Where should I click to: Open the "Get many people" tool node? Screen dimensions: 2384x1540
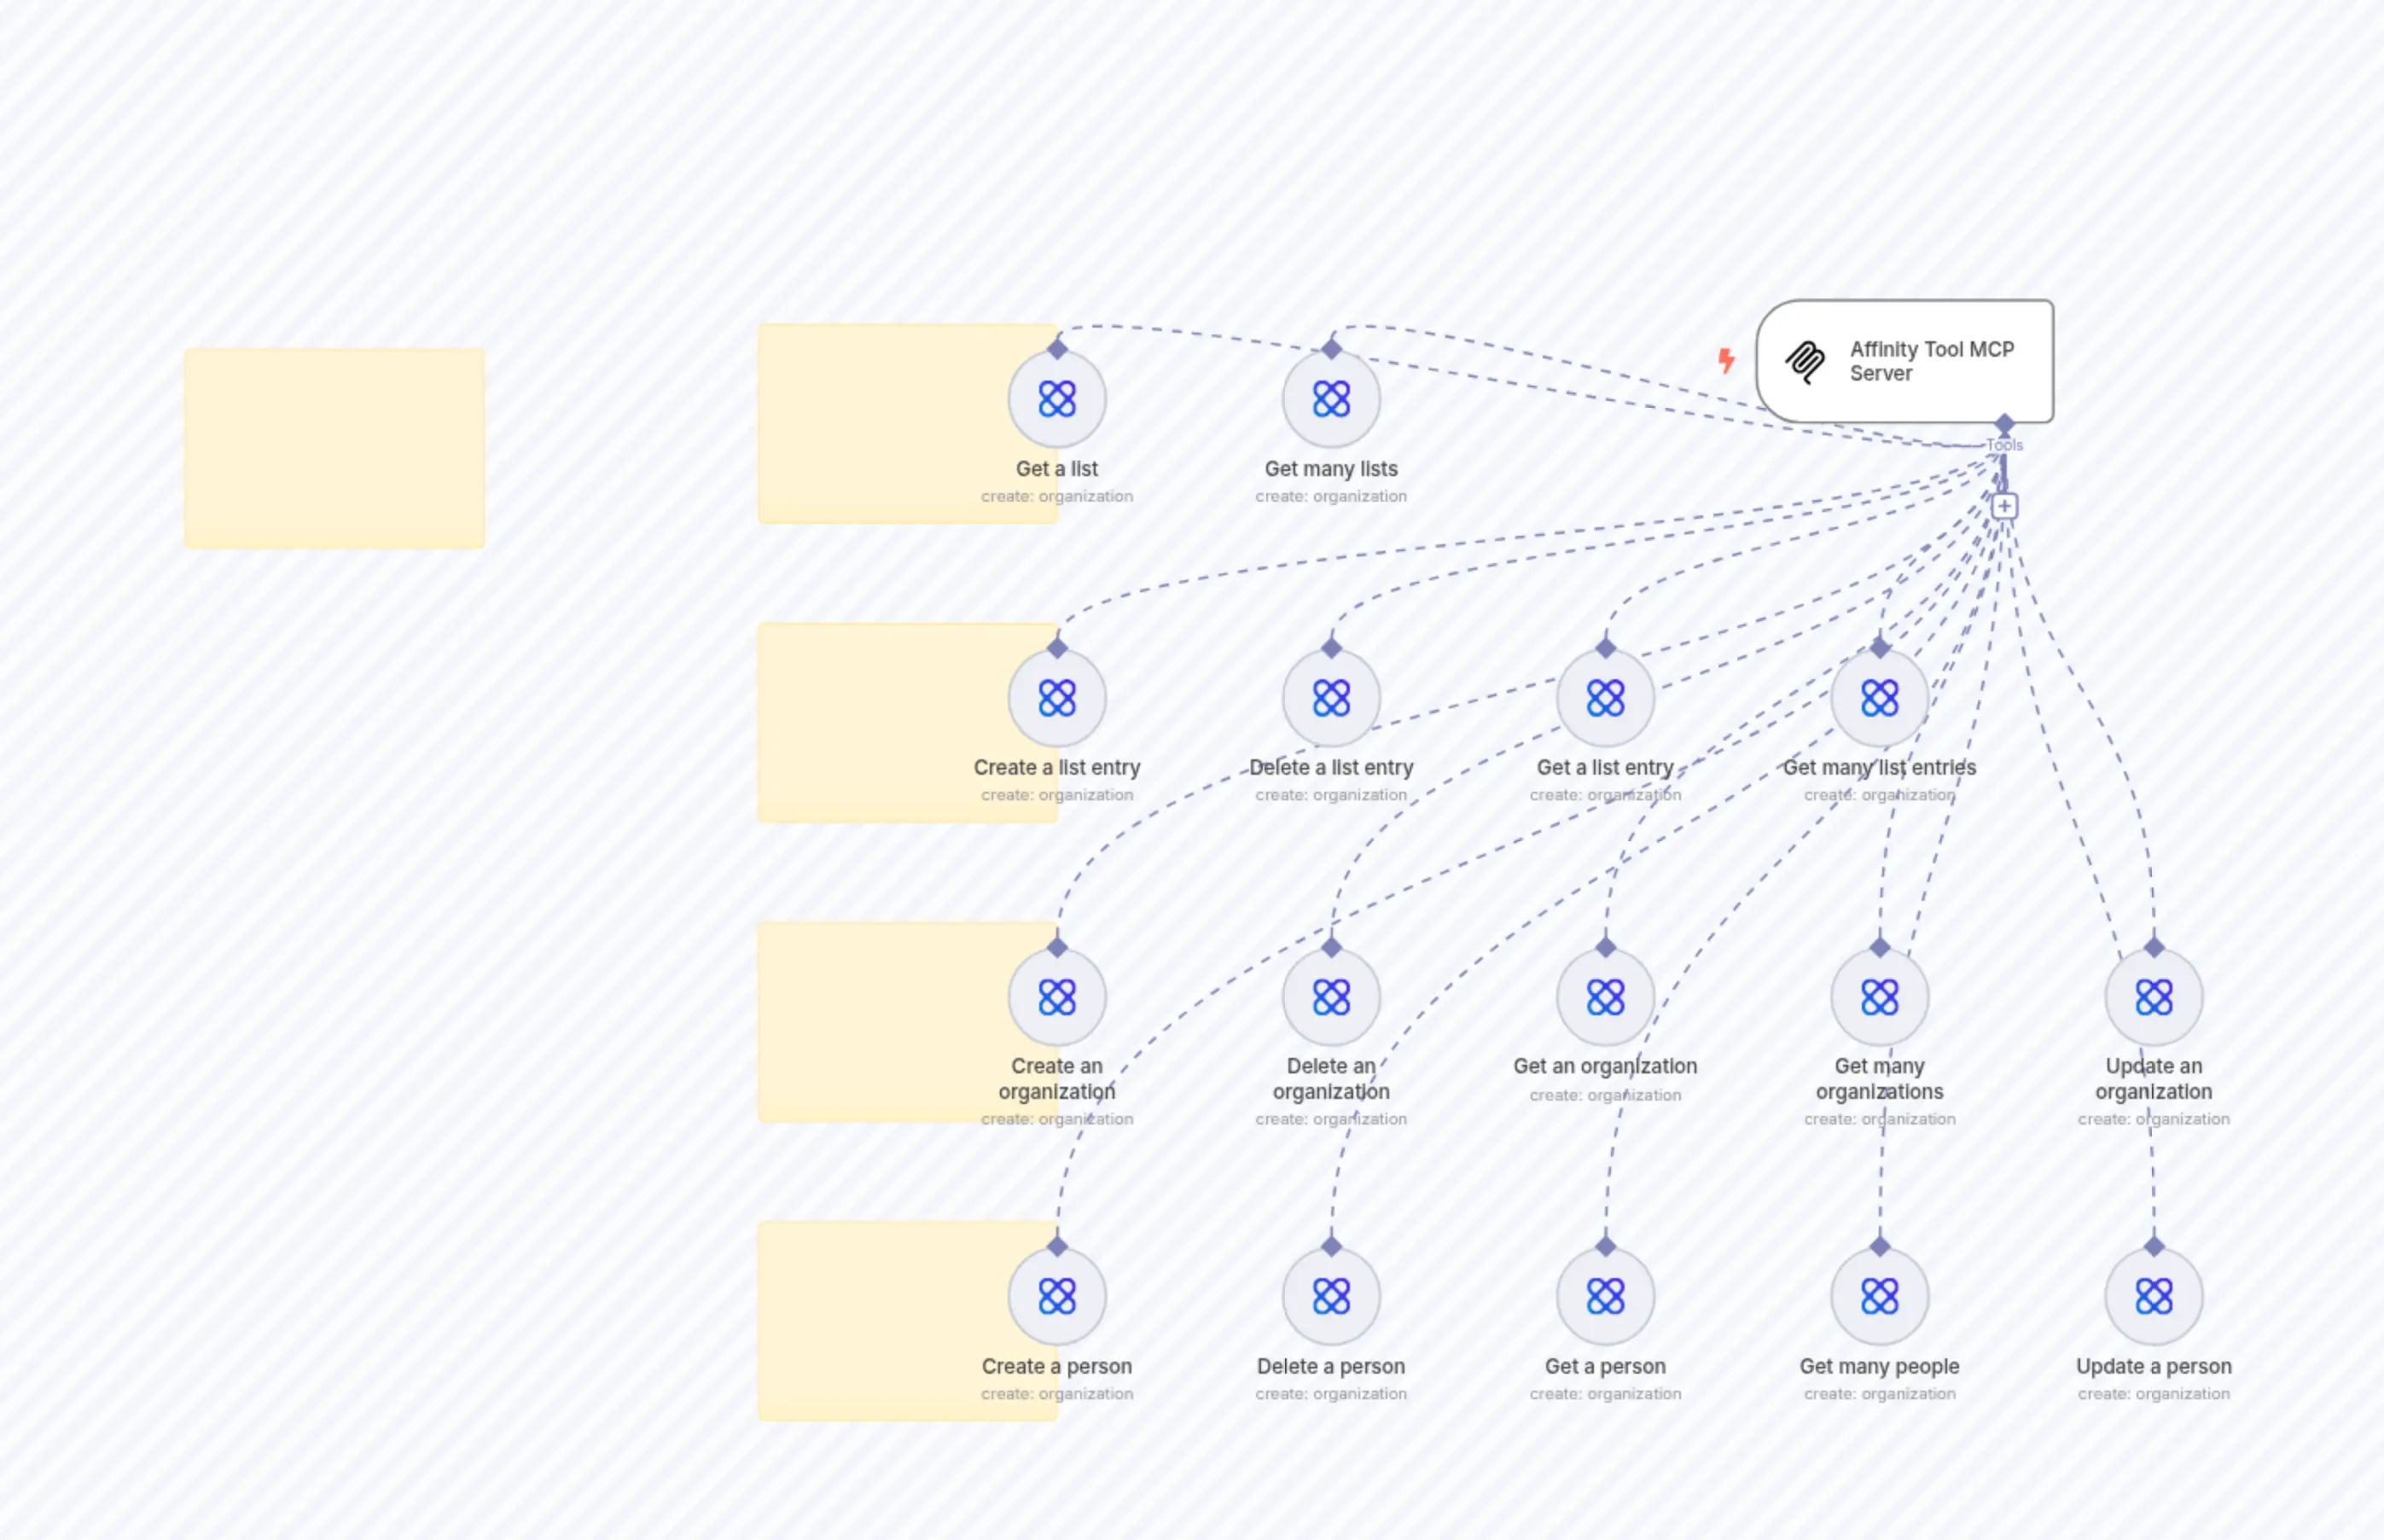pyautogui.click(x=1880, y=1296)
